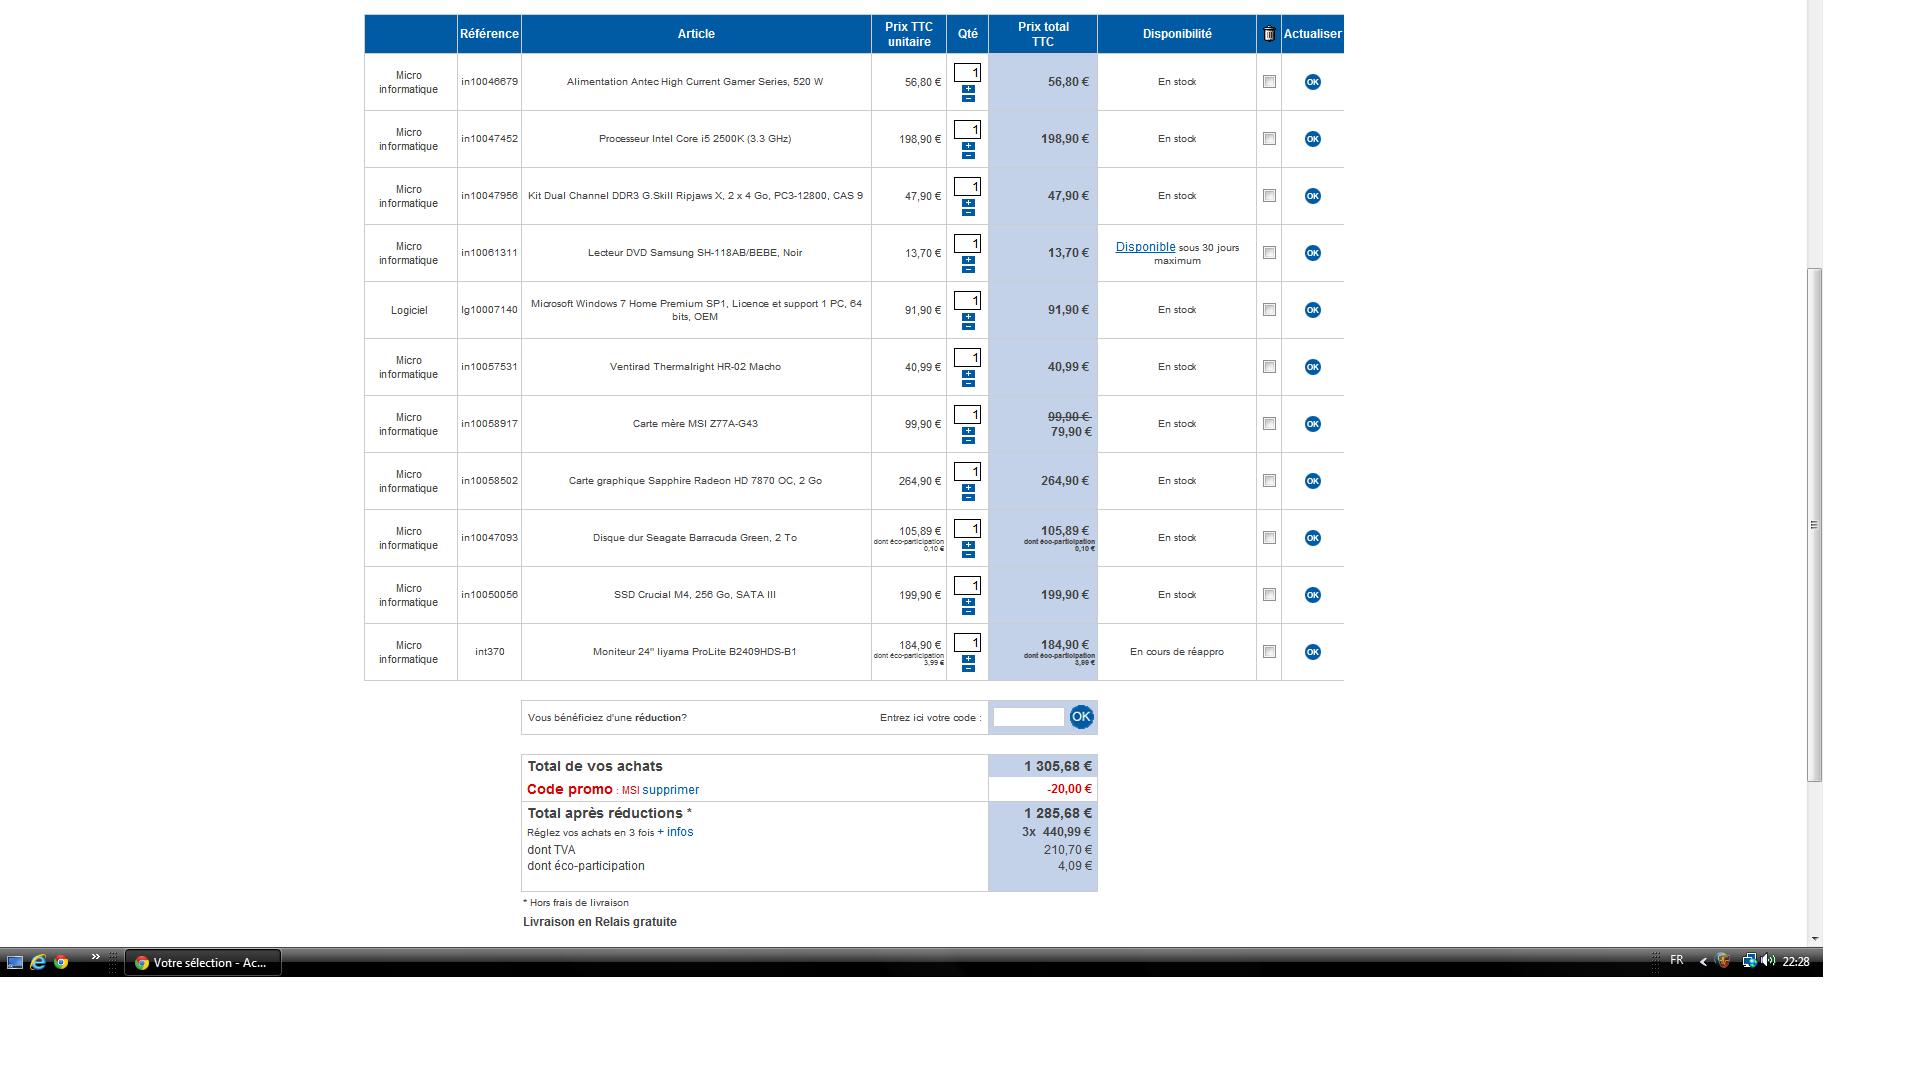Check delete box for SSD Crucial M4 row

click(x=1269, y=595)
